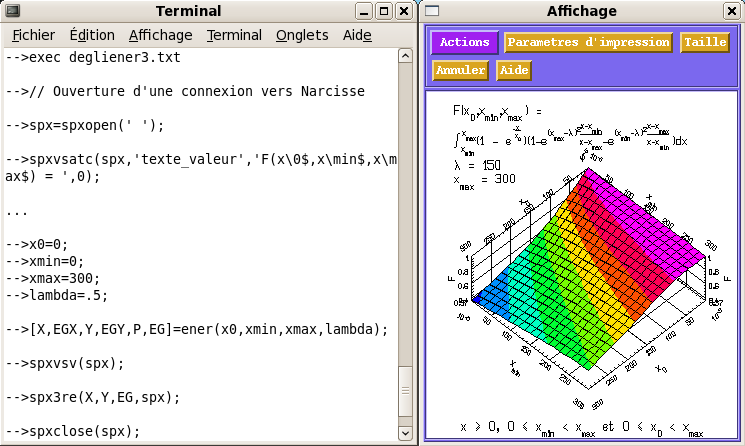
Task: Open the Aide menu in Terminal
Action: tap(356, 35)
